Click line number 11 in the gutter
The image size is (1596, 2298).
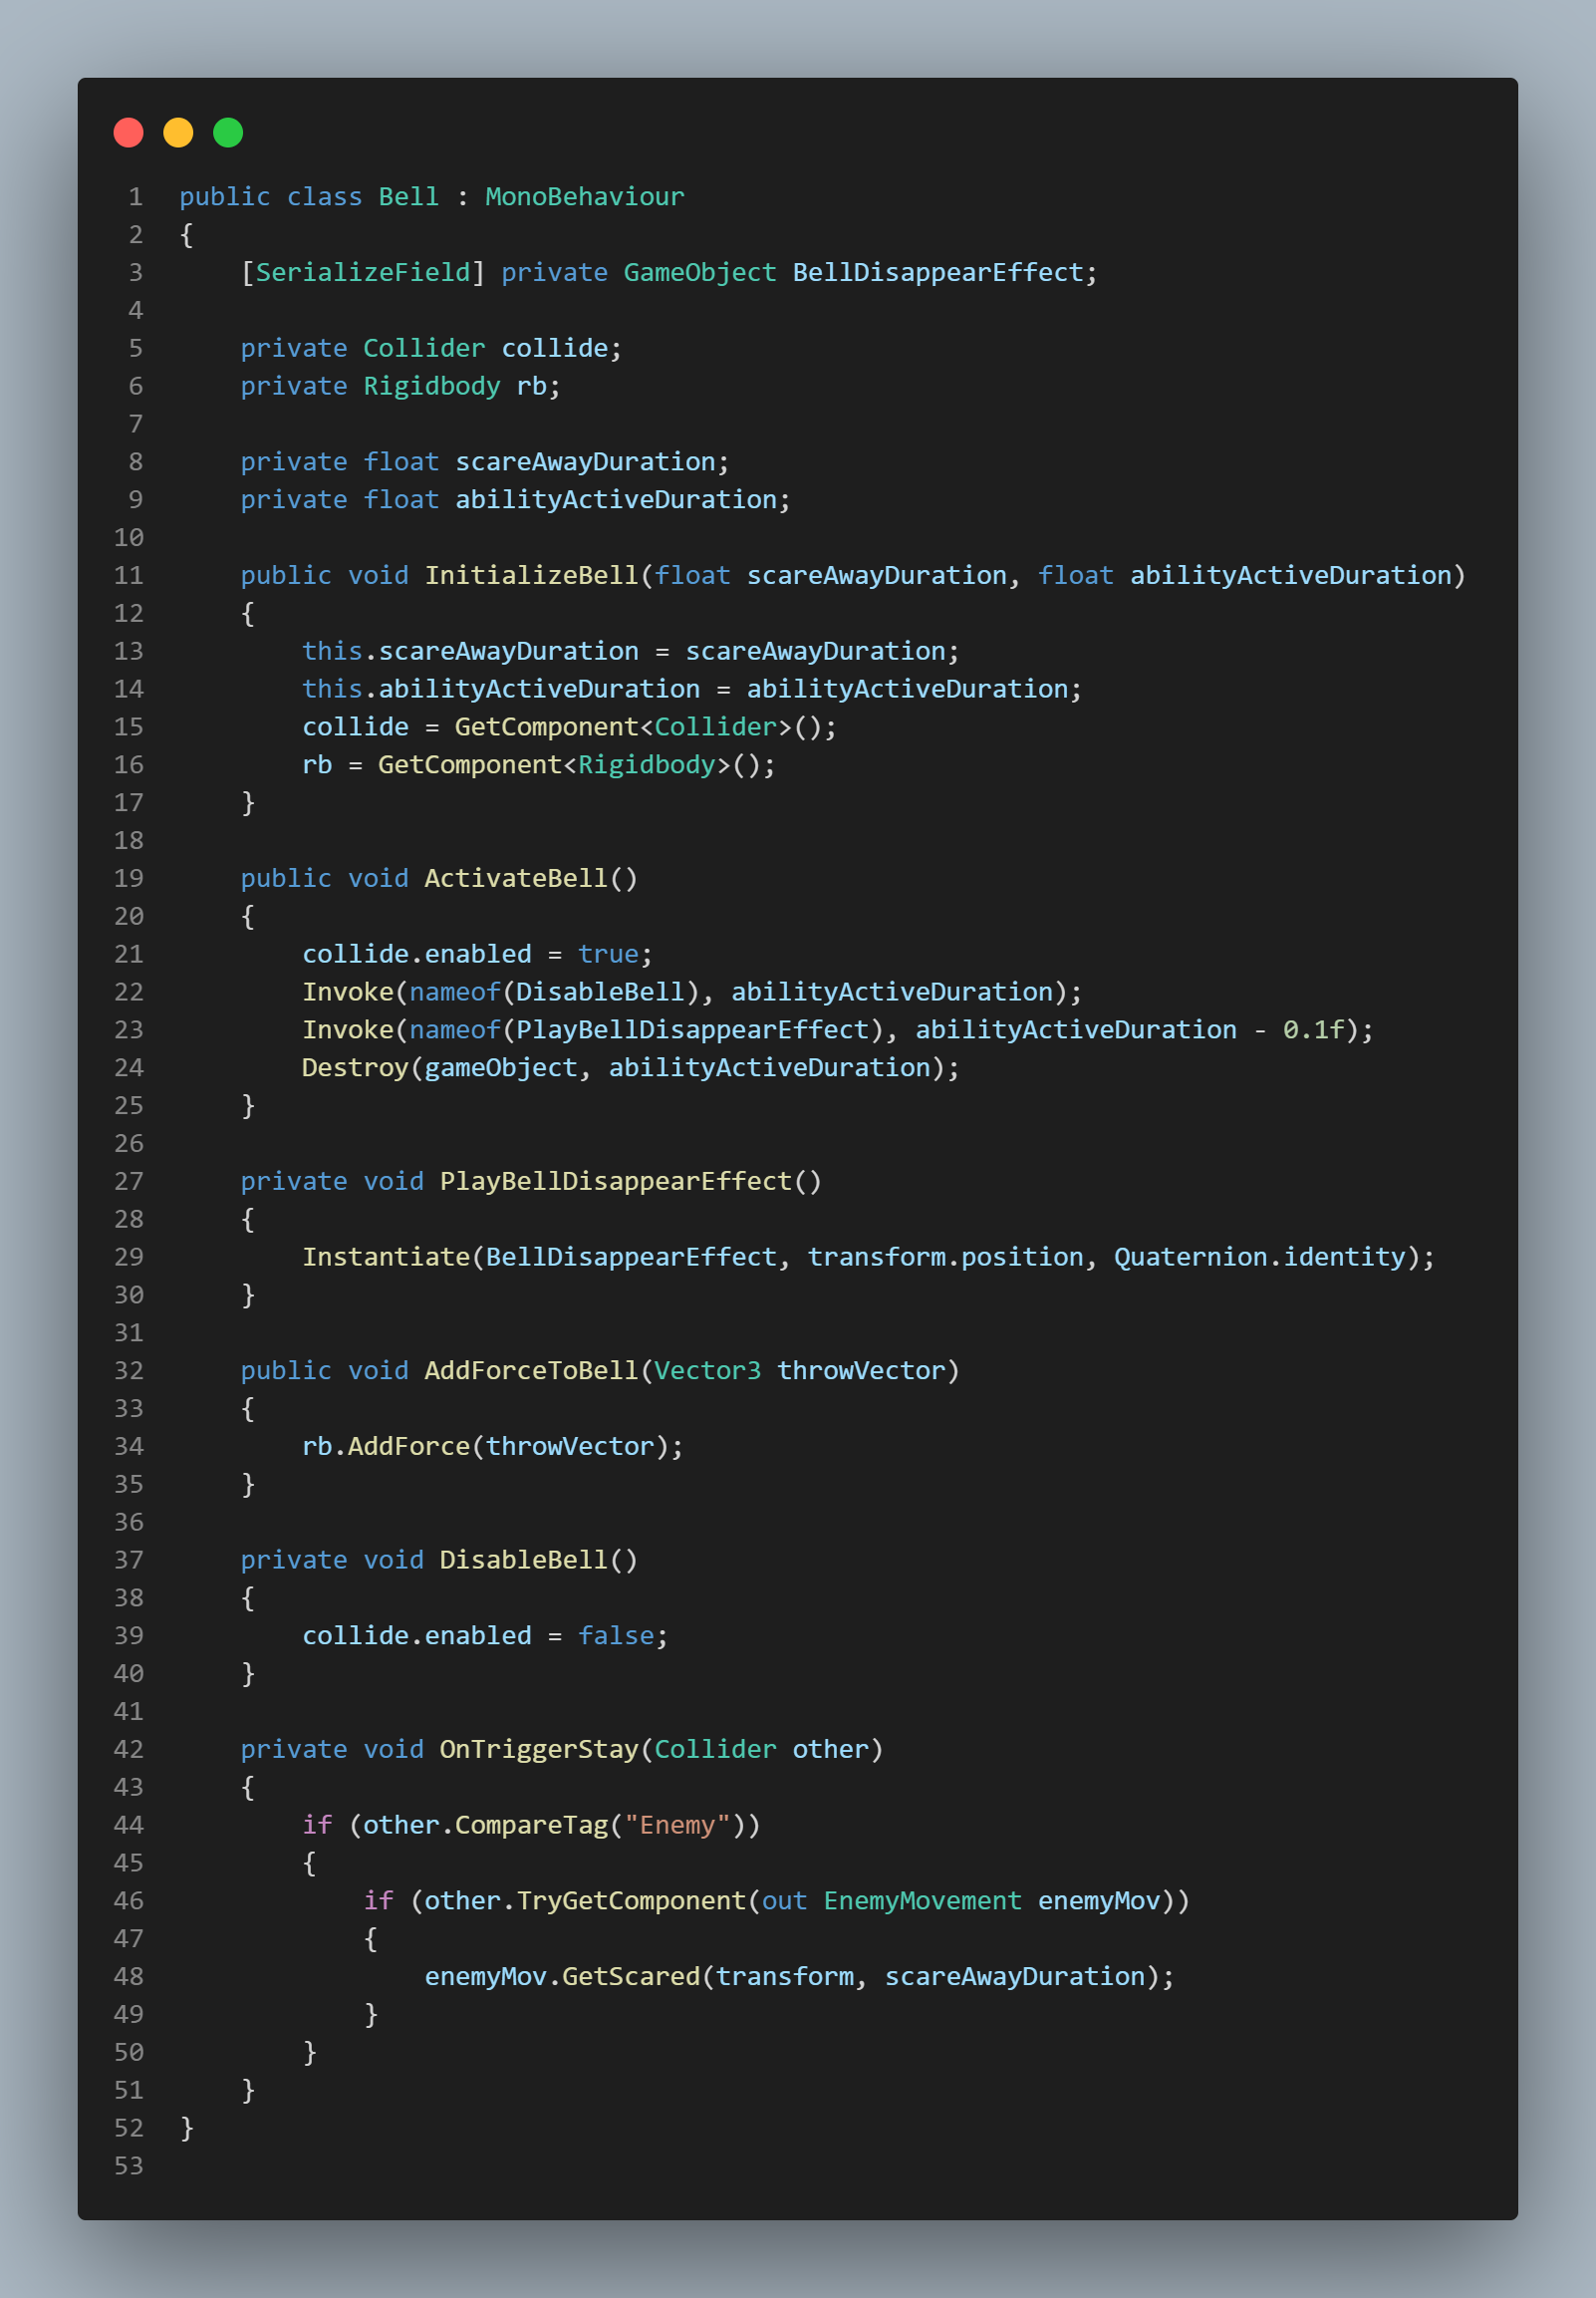click(129, 576)
